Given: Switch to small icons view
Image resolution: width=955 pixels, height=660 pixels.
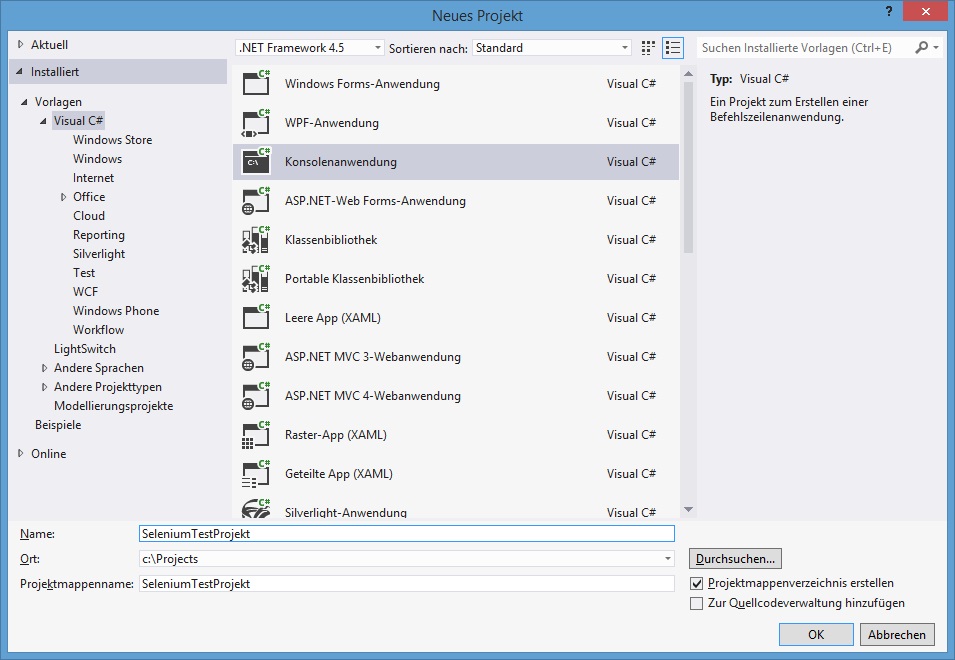Looking at the screenshot, I should (x=648, y=47).
